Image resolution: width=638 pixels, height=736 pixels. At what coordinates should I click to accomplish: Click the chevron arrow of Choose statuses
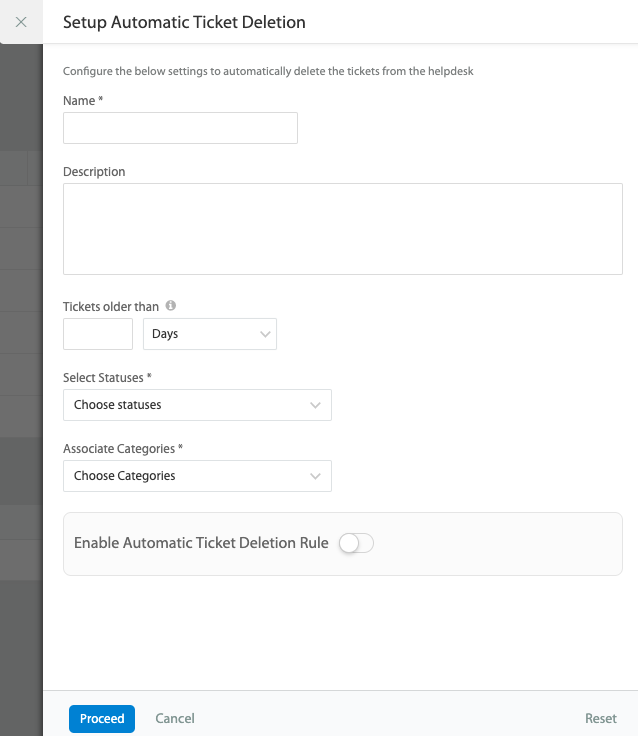pos(315,405)
